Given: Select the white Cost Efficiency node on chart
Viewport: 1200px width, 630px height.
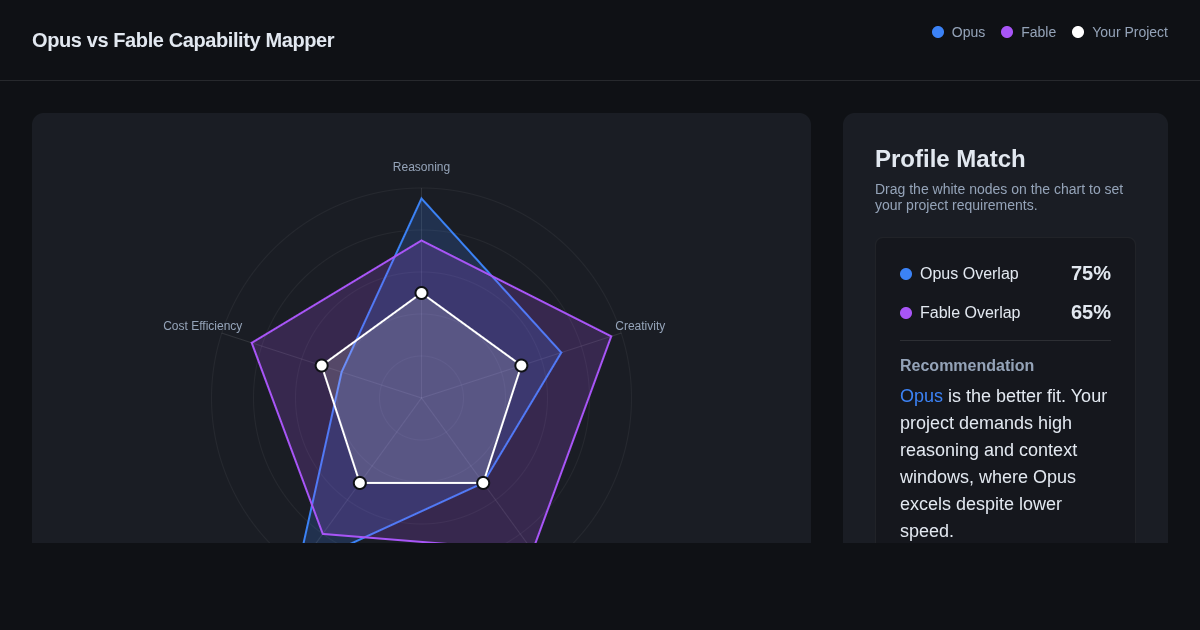Looking at the screenshot, I should [322, 366].
